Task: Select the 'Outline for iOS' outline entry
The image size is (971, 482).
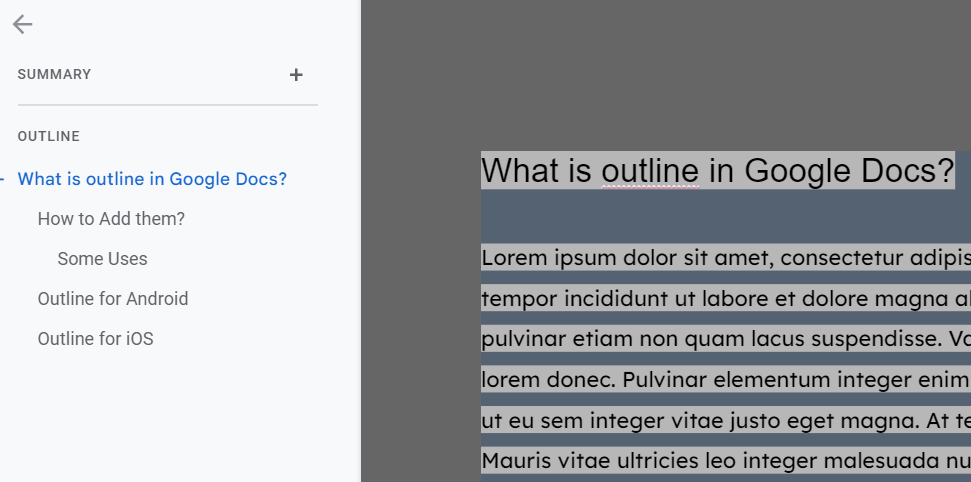Action: point(95,339)
